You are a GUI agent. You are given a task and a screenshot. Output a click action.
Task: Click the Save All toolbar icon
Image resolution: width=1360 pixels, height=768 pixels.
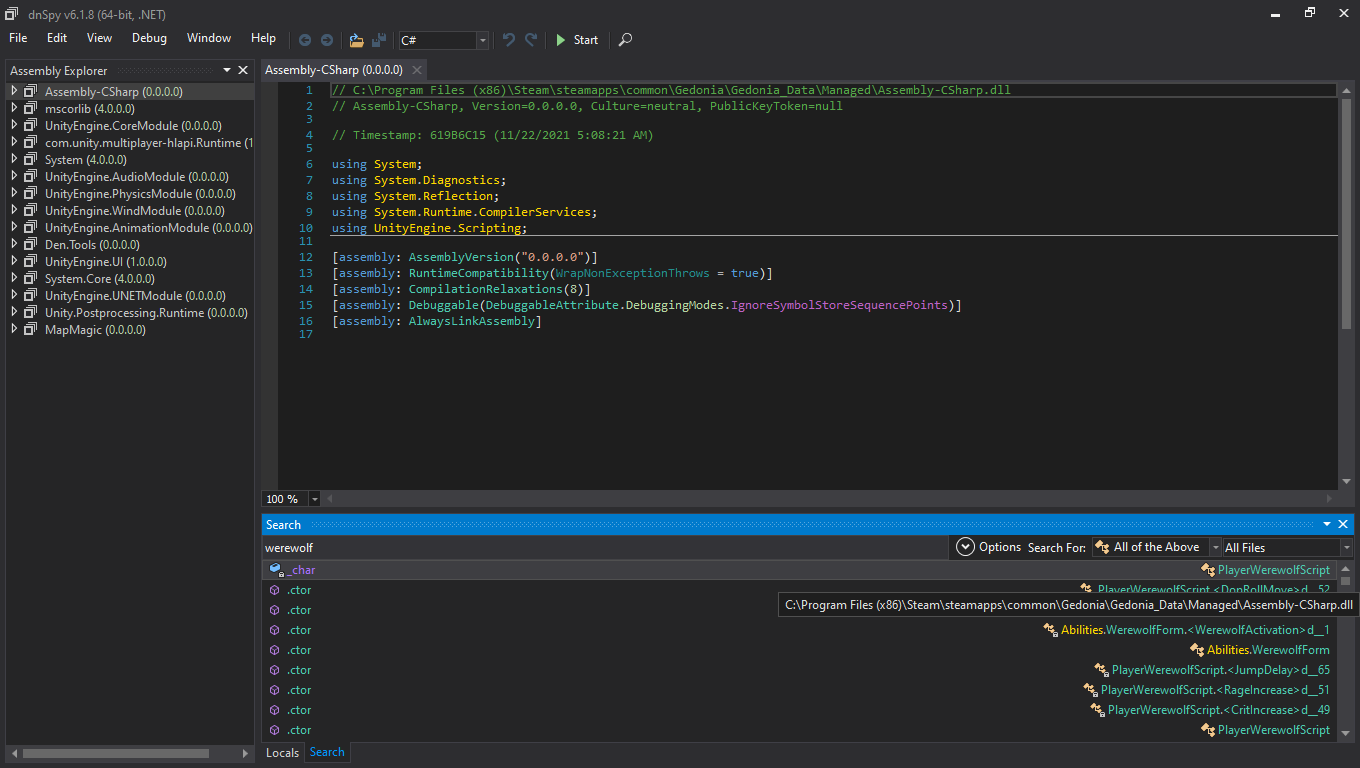379,40
